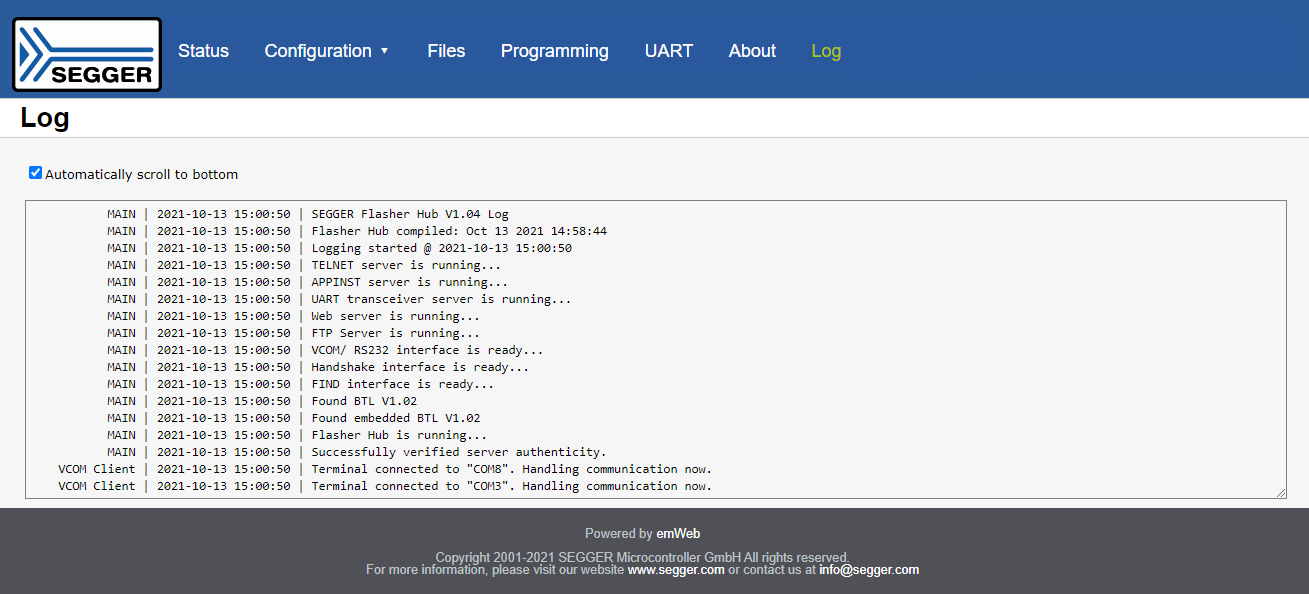Click the log area resize handle

tap(1280, 492)
